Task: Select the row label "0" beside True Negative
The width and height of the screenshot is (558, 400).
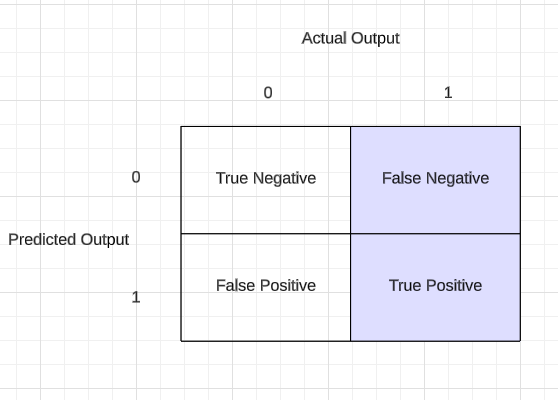Action: [136, 177]
